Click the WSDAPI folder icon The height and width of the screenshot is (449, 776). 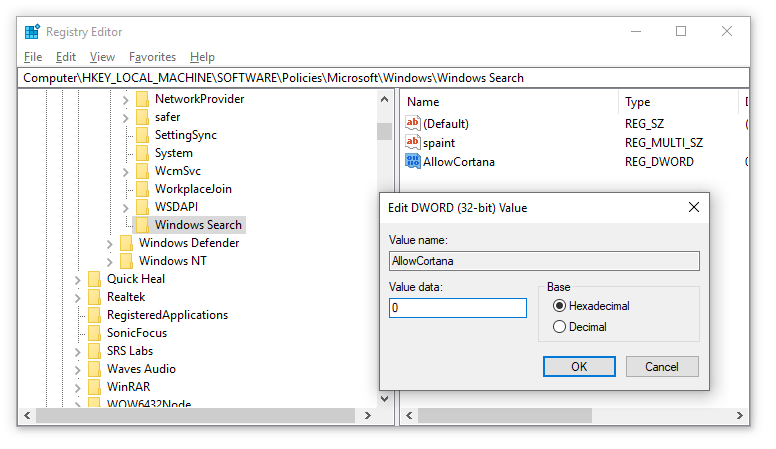[x=143, y=207]
